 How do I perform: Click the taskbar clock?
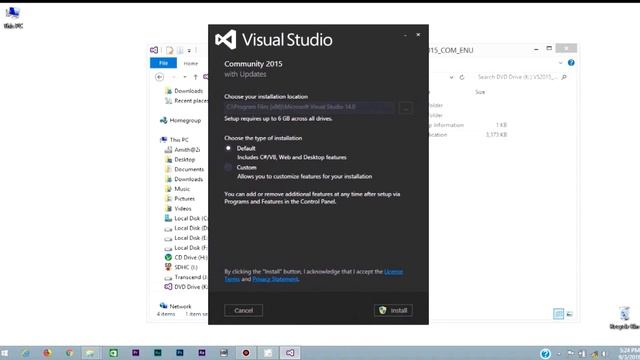pyautogui.click(x=629, y=353)
